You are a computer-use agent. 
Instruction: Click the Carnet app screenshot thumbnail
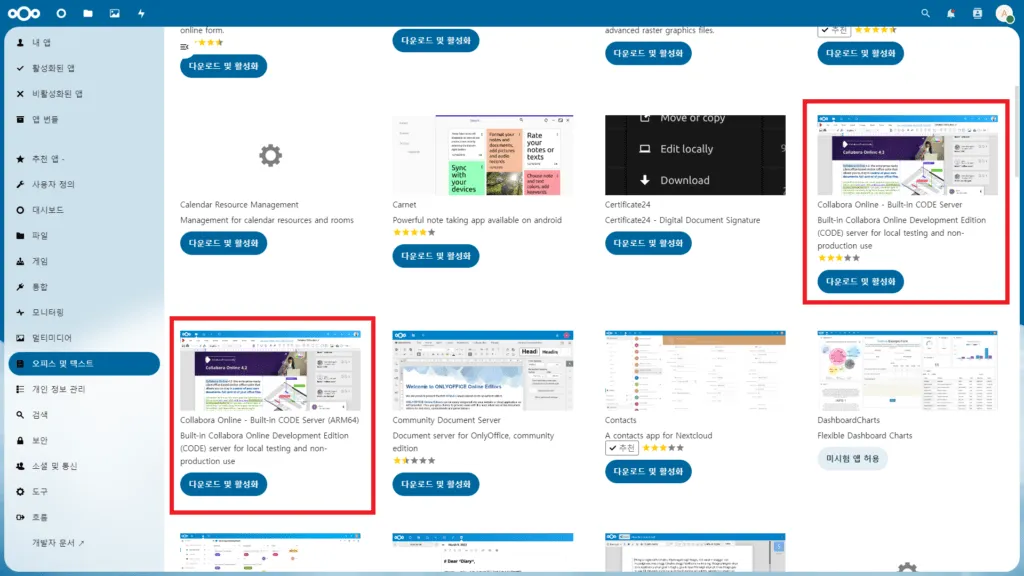482,155
